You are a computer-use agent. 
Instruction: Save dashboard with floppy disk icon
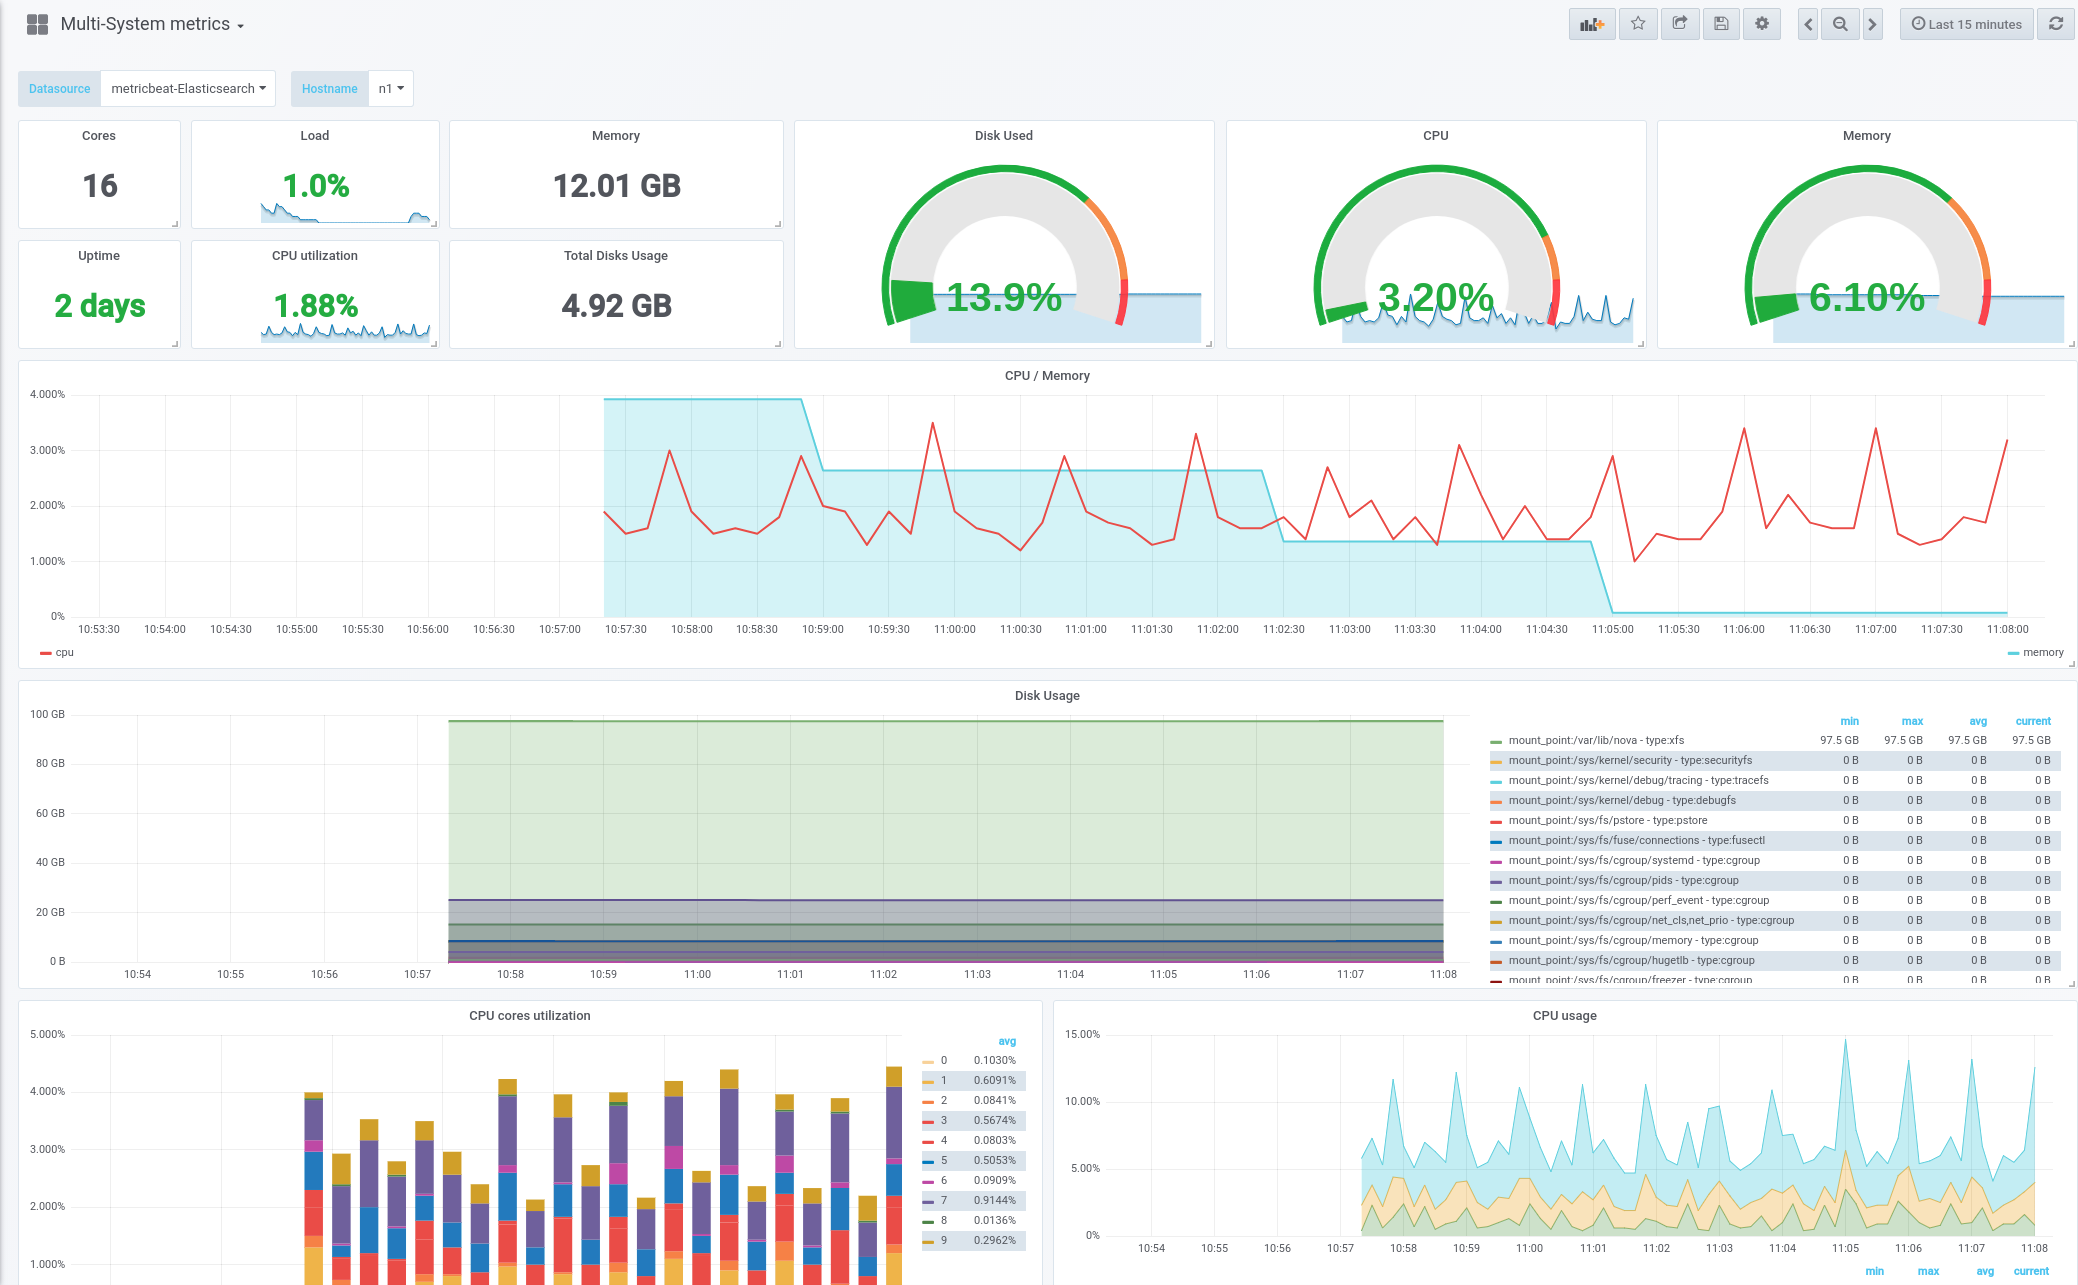[1721, 24]
